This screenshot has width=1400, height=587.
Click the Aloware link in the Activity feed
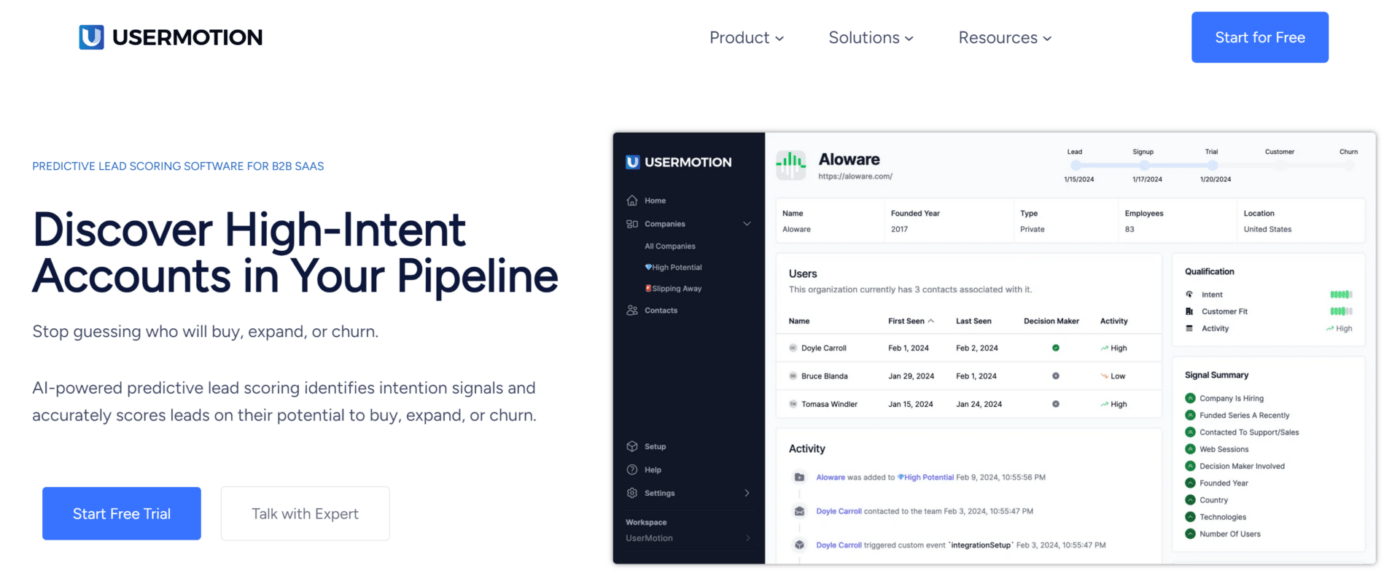click(x=831, y=478)
